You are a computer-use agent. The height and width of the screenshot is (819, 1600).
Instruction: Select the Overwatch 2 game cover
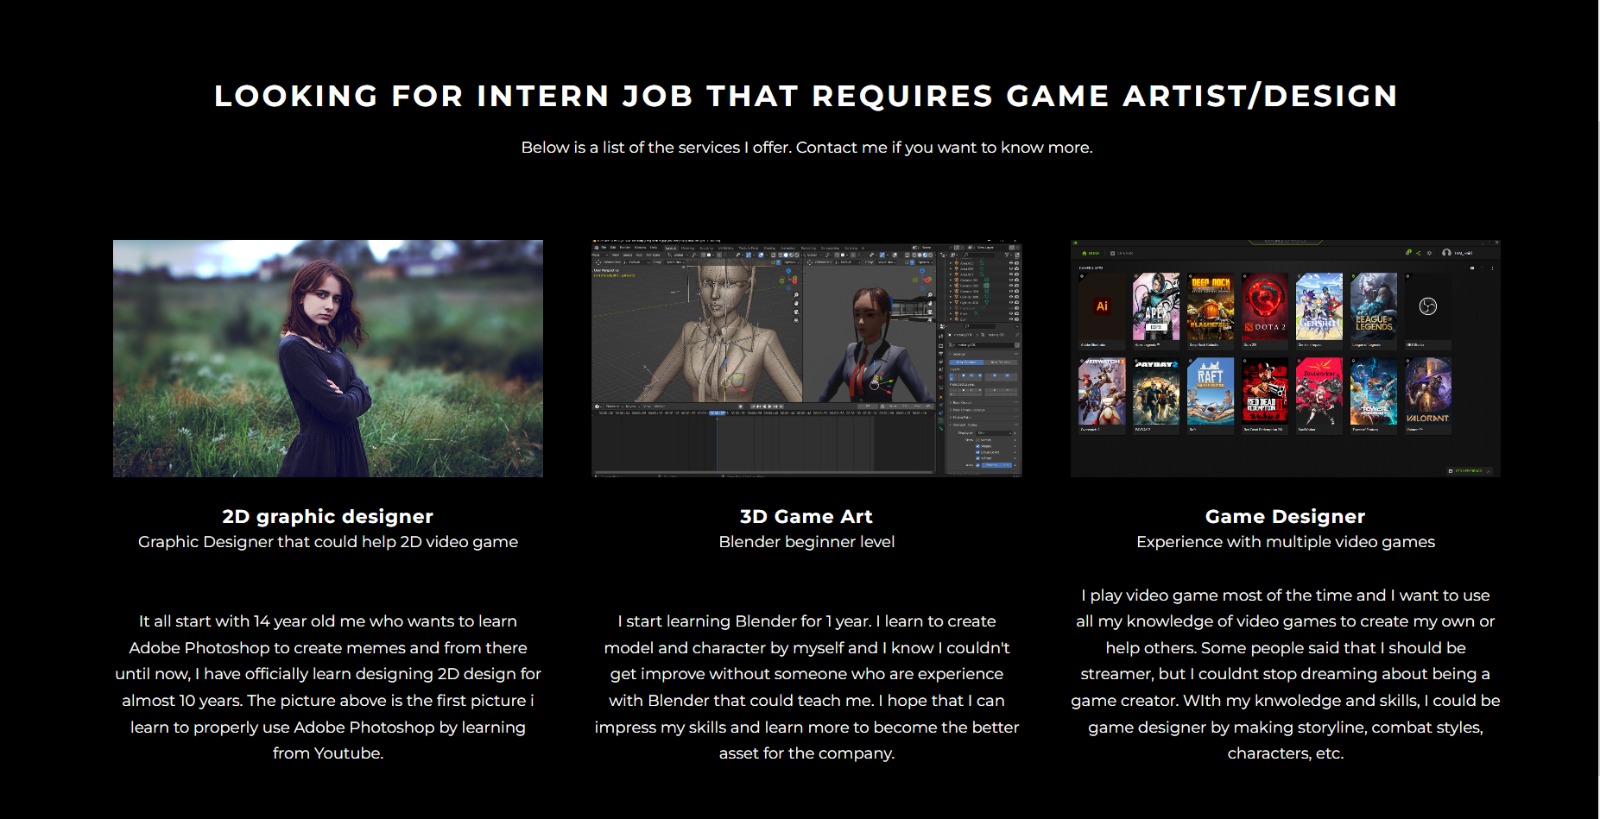(1102, 392)
